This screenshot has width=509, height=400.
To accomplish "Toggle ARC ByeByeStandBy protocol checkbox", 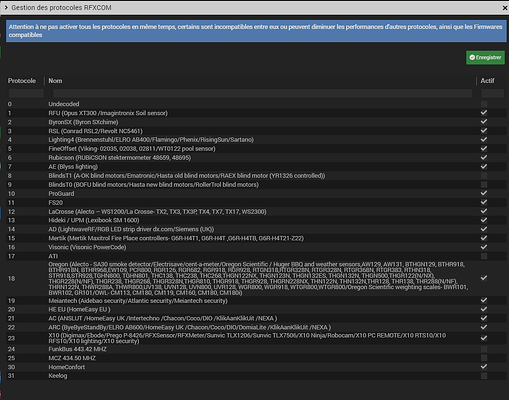I will pos(484,327).
